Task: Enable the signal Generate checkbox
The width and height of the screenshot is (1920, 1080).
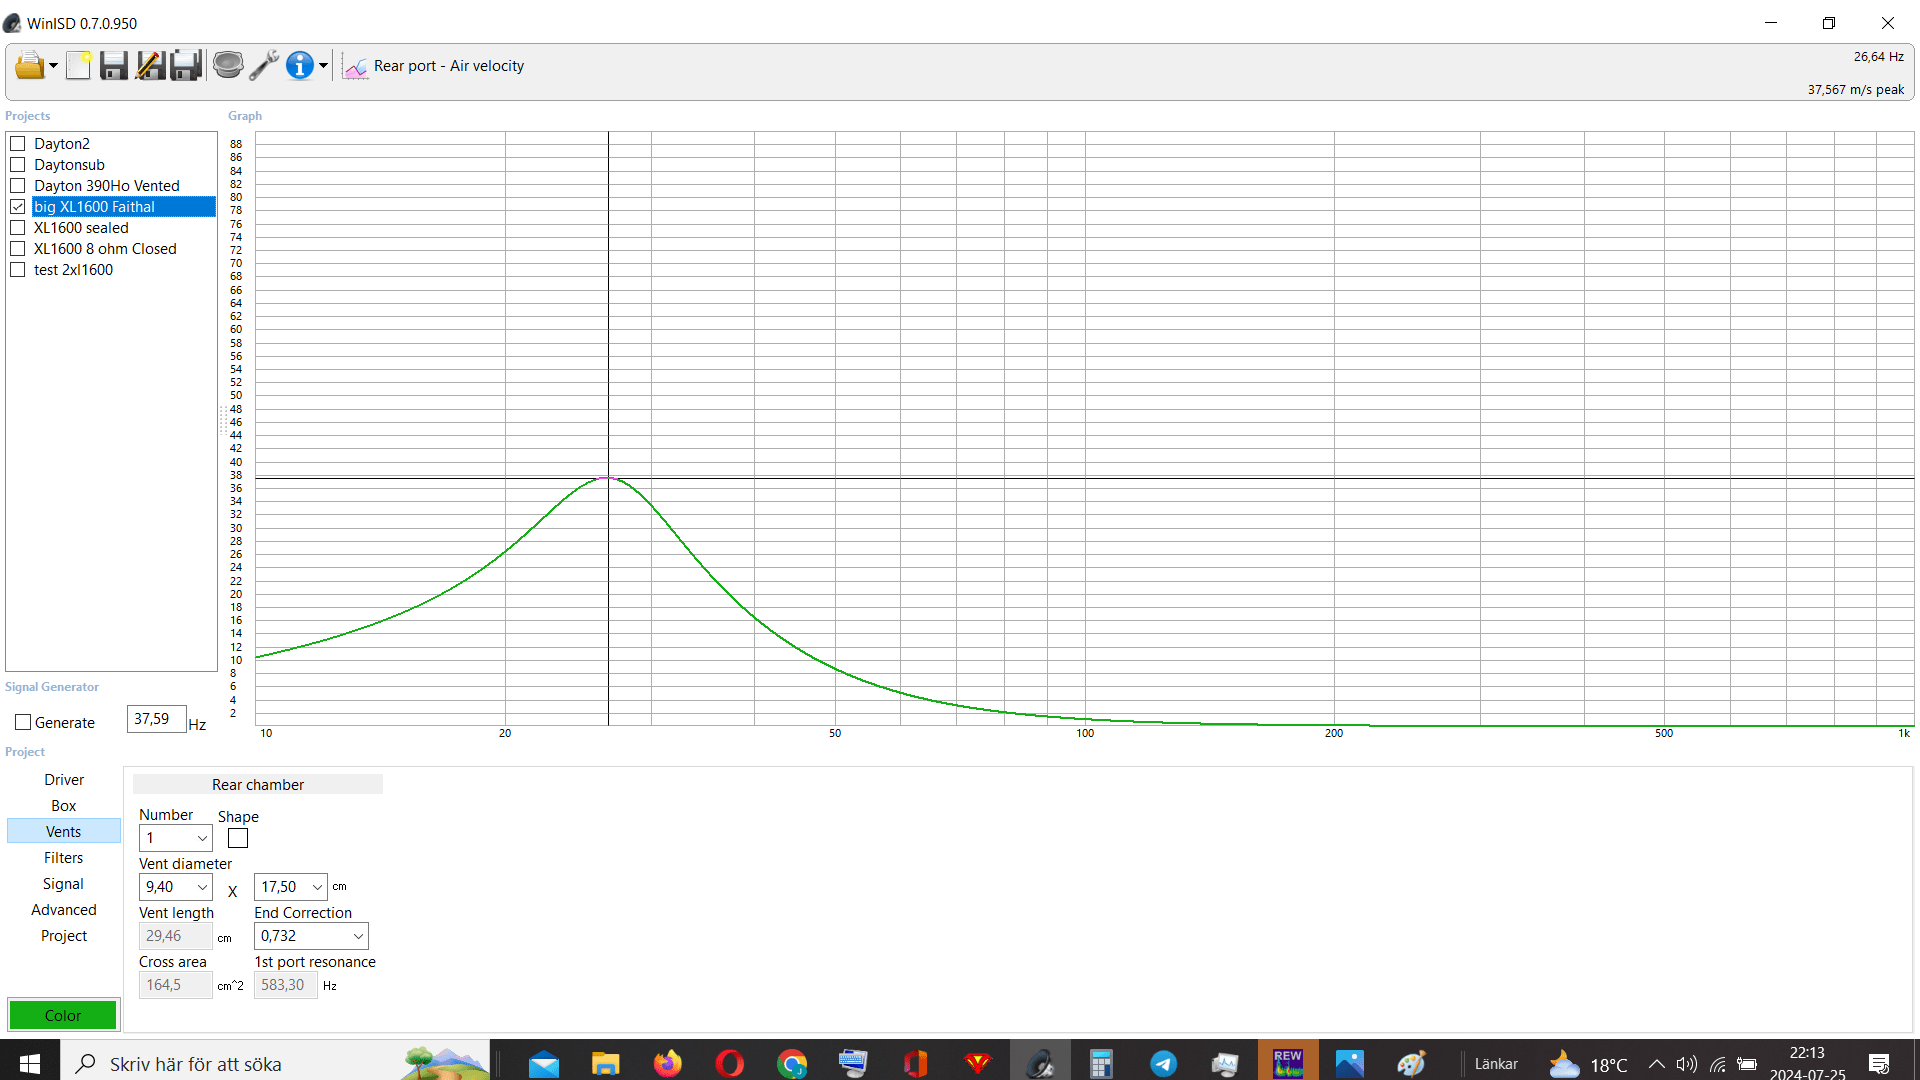Action: [23, 722]
